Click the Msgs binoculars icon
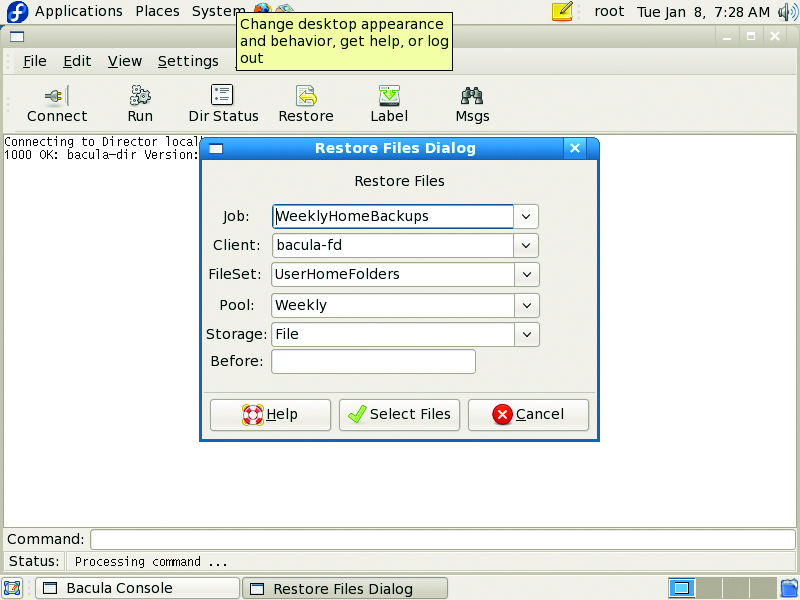The image size is (800, 600). 472,97
